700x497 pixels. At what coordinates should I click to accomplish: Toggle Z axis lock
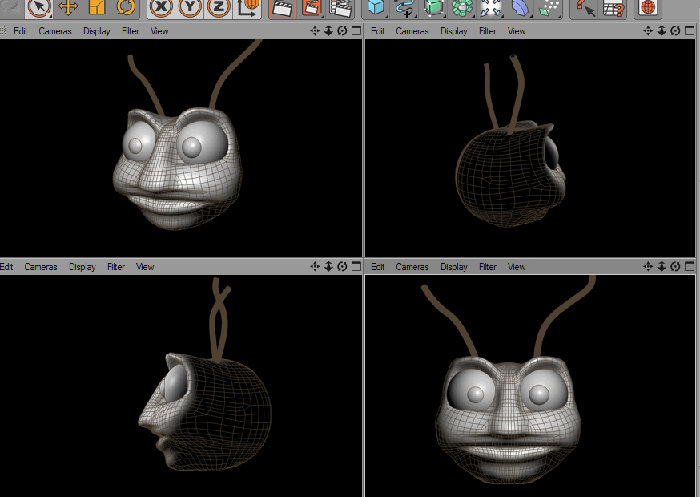218,8
